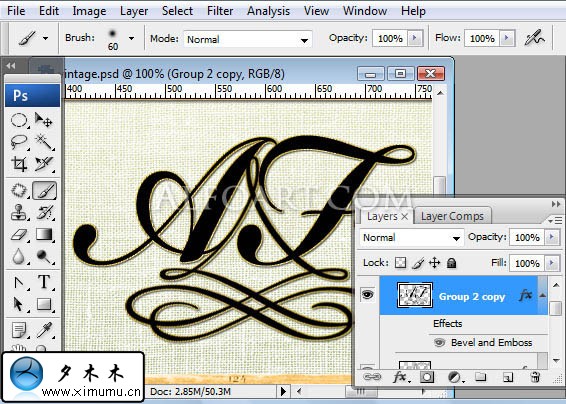This screenshot has height=404, width=566.
Task: Open the status bar info arrow
Action: point(283,391)
